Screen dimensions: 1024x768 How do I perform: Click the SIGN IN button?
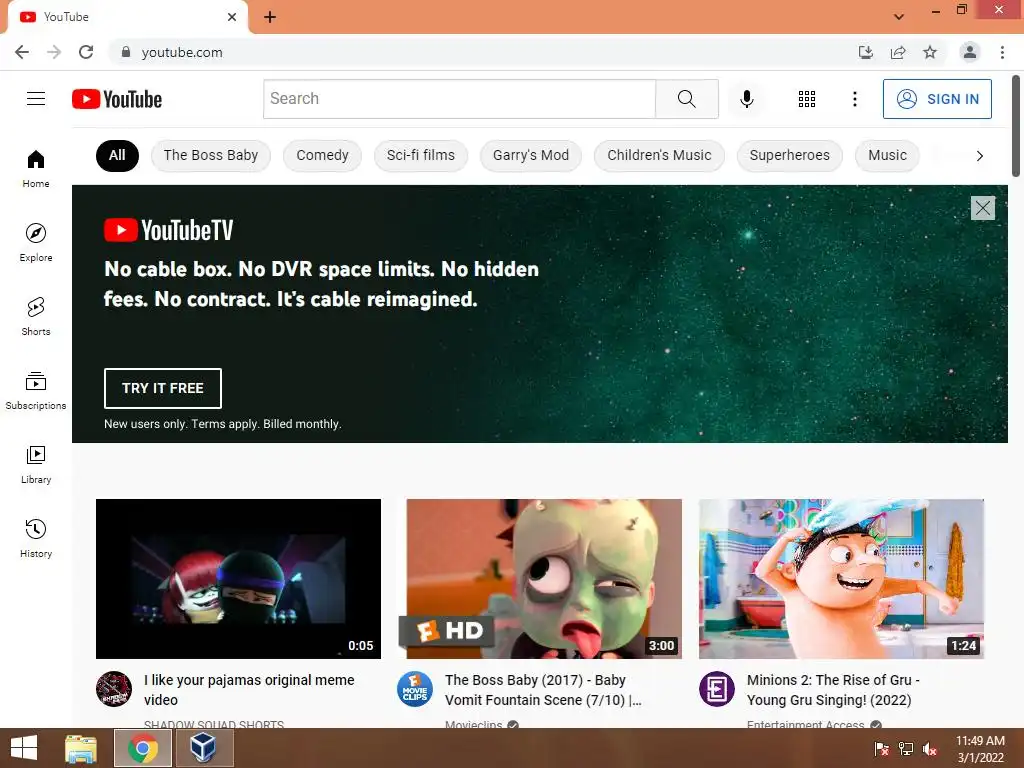click(937, 99)
